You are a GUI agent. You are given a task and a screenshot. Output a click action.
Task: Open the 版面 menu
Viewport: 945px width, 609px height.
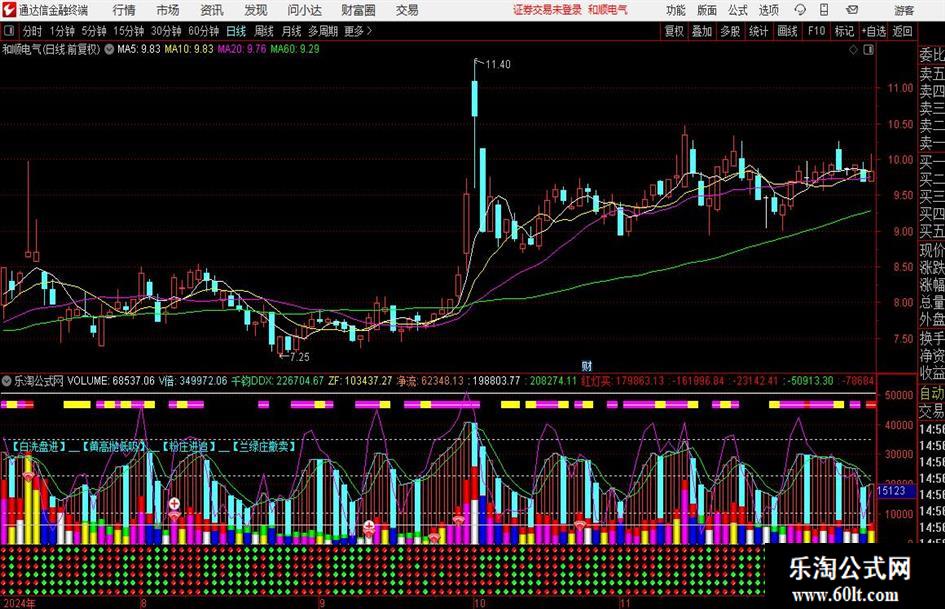pyautogui.click(x=706, y=10)
